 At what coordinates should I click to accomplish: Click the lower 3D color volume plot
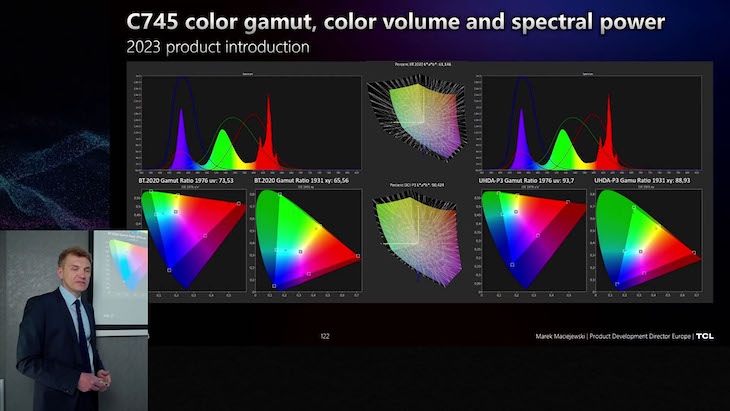(x=417, y=240)
